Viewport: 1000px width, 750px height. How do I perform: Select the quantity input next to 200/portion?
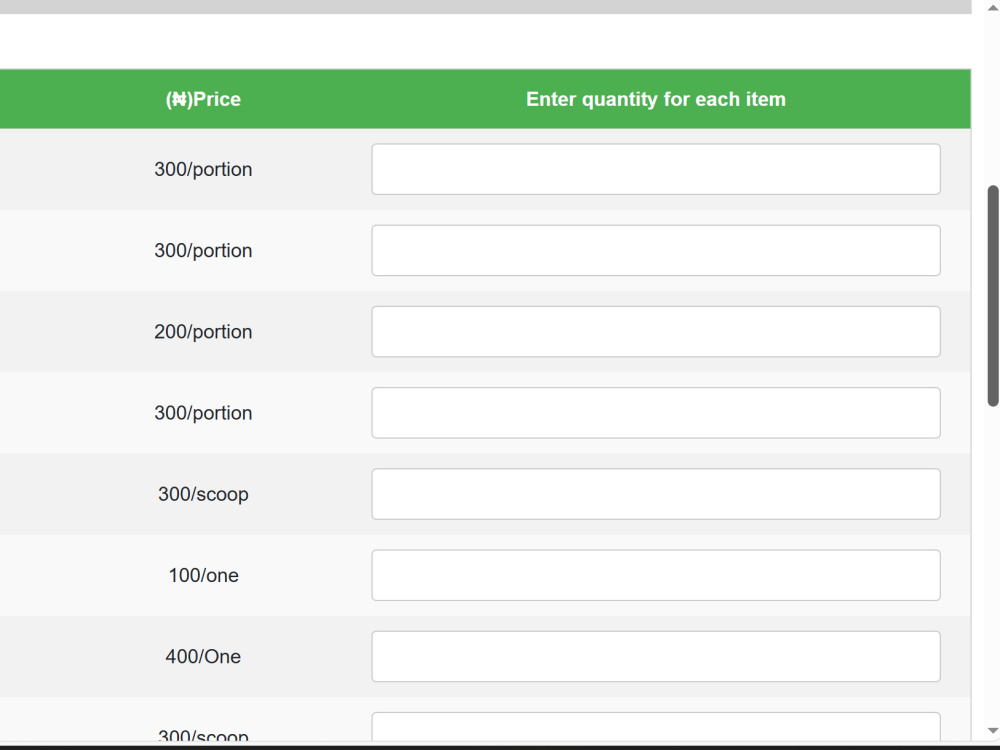point(656,332)
